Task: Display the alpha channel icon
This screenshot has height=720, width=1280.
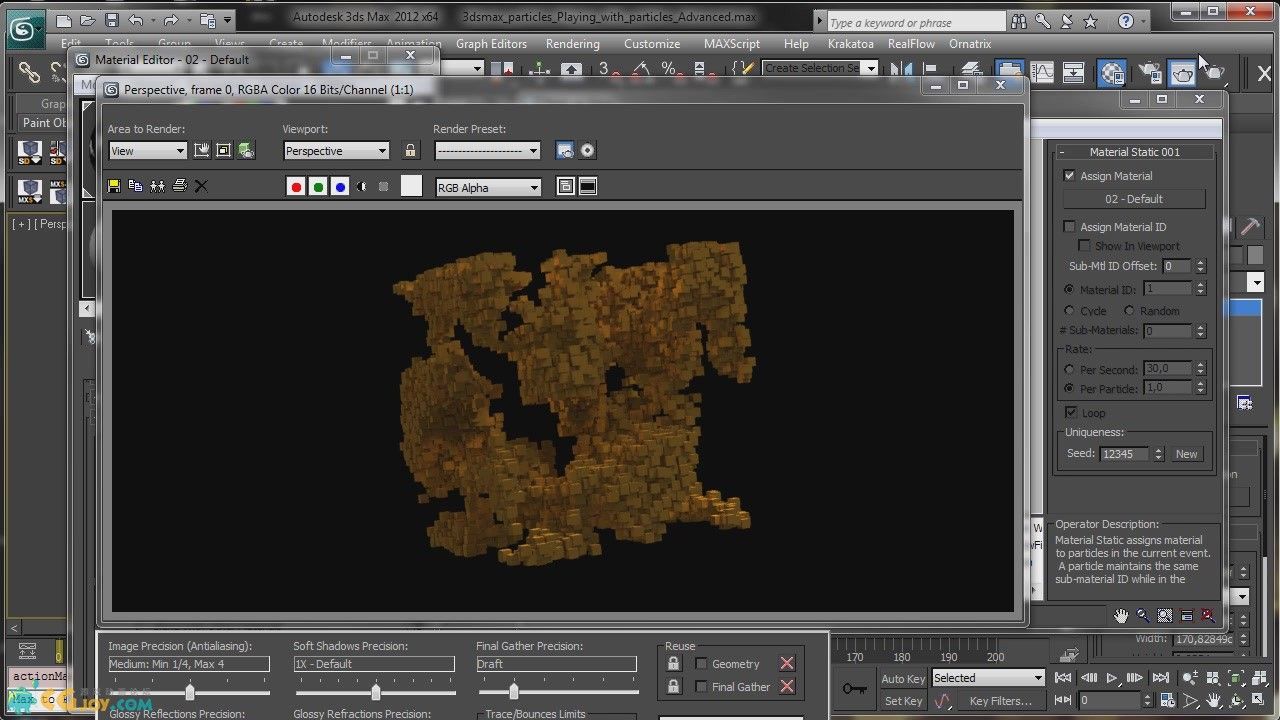Action: coord(362,186)
